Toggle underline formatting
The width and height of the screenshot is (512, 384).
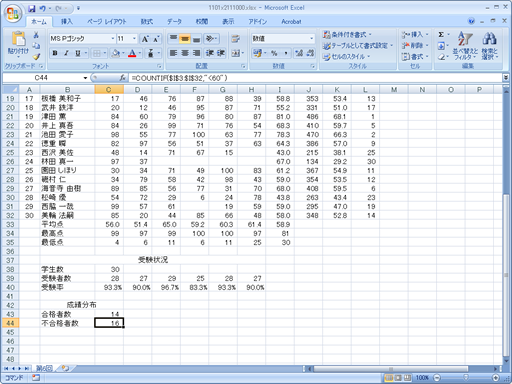(x=78, y=53)
